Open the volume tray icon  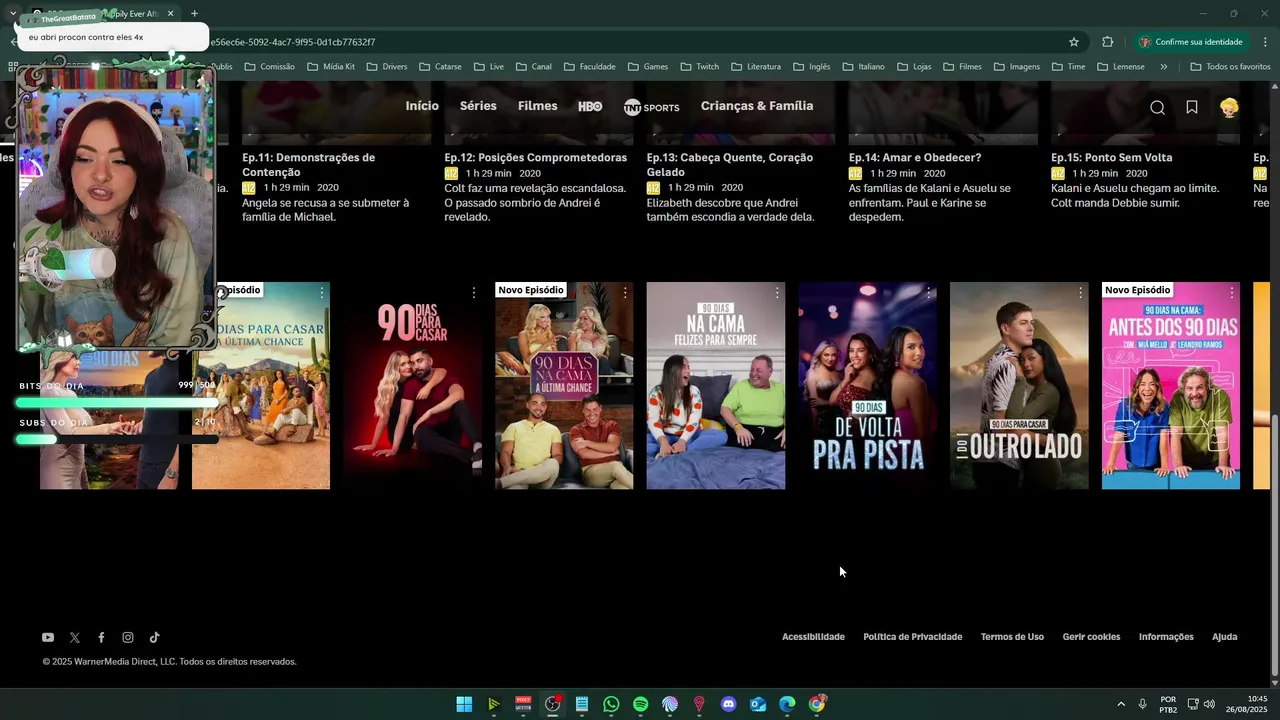pyautogui.click(x=1209, y=704)
